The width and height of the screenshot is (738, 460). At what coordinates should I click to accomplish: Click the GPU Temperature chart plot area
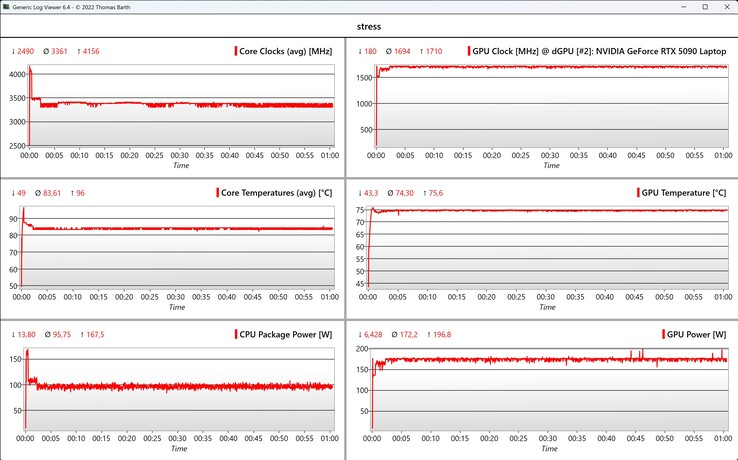click(548, 247)
